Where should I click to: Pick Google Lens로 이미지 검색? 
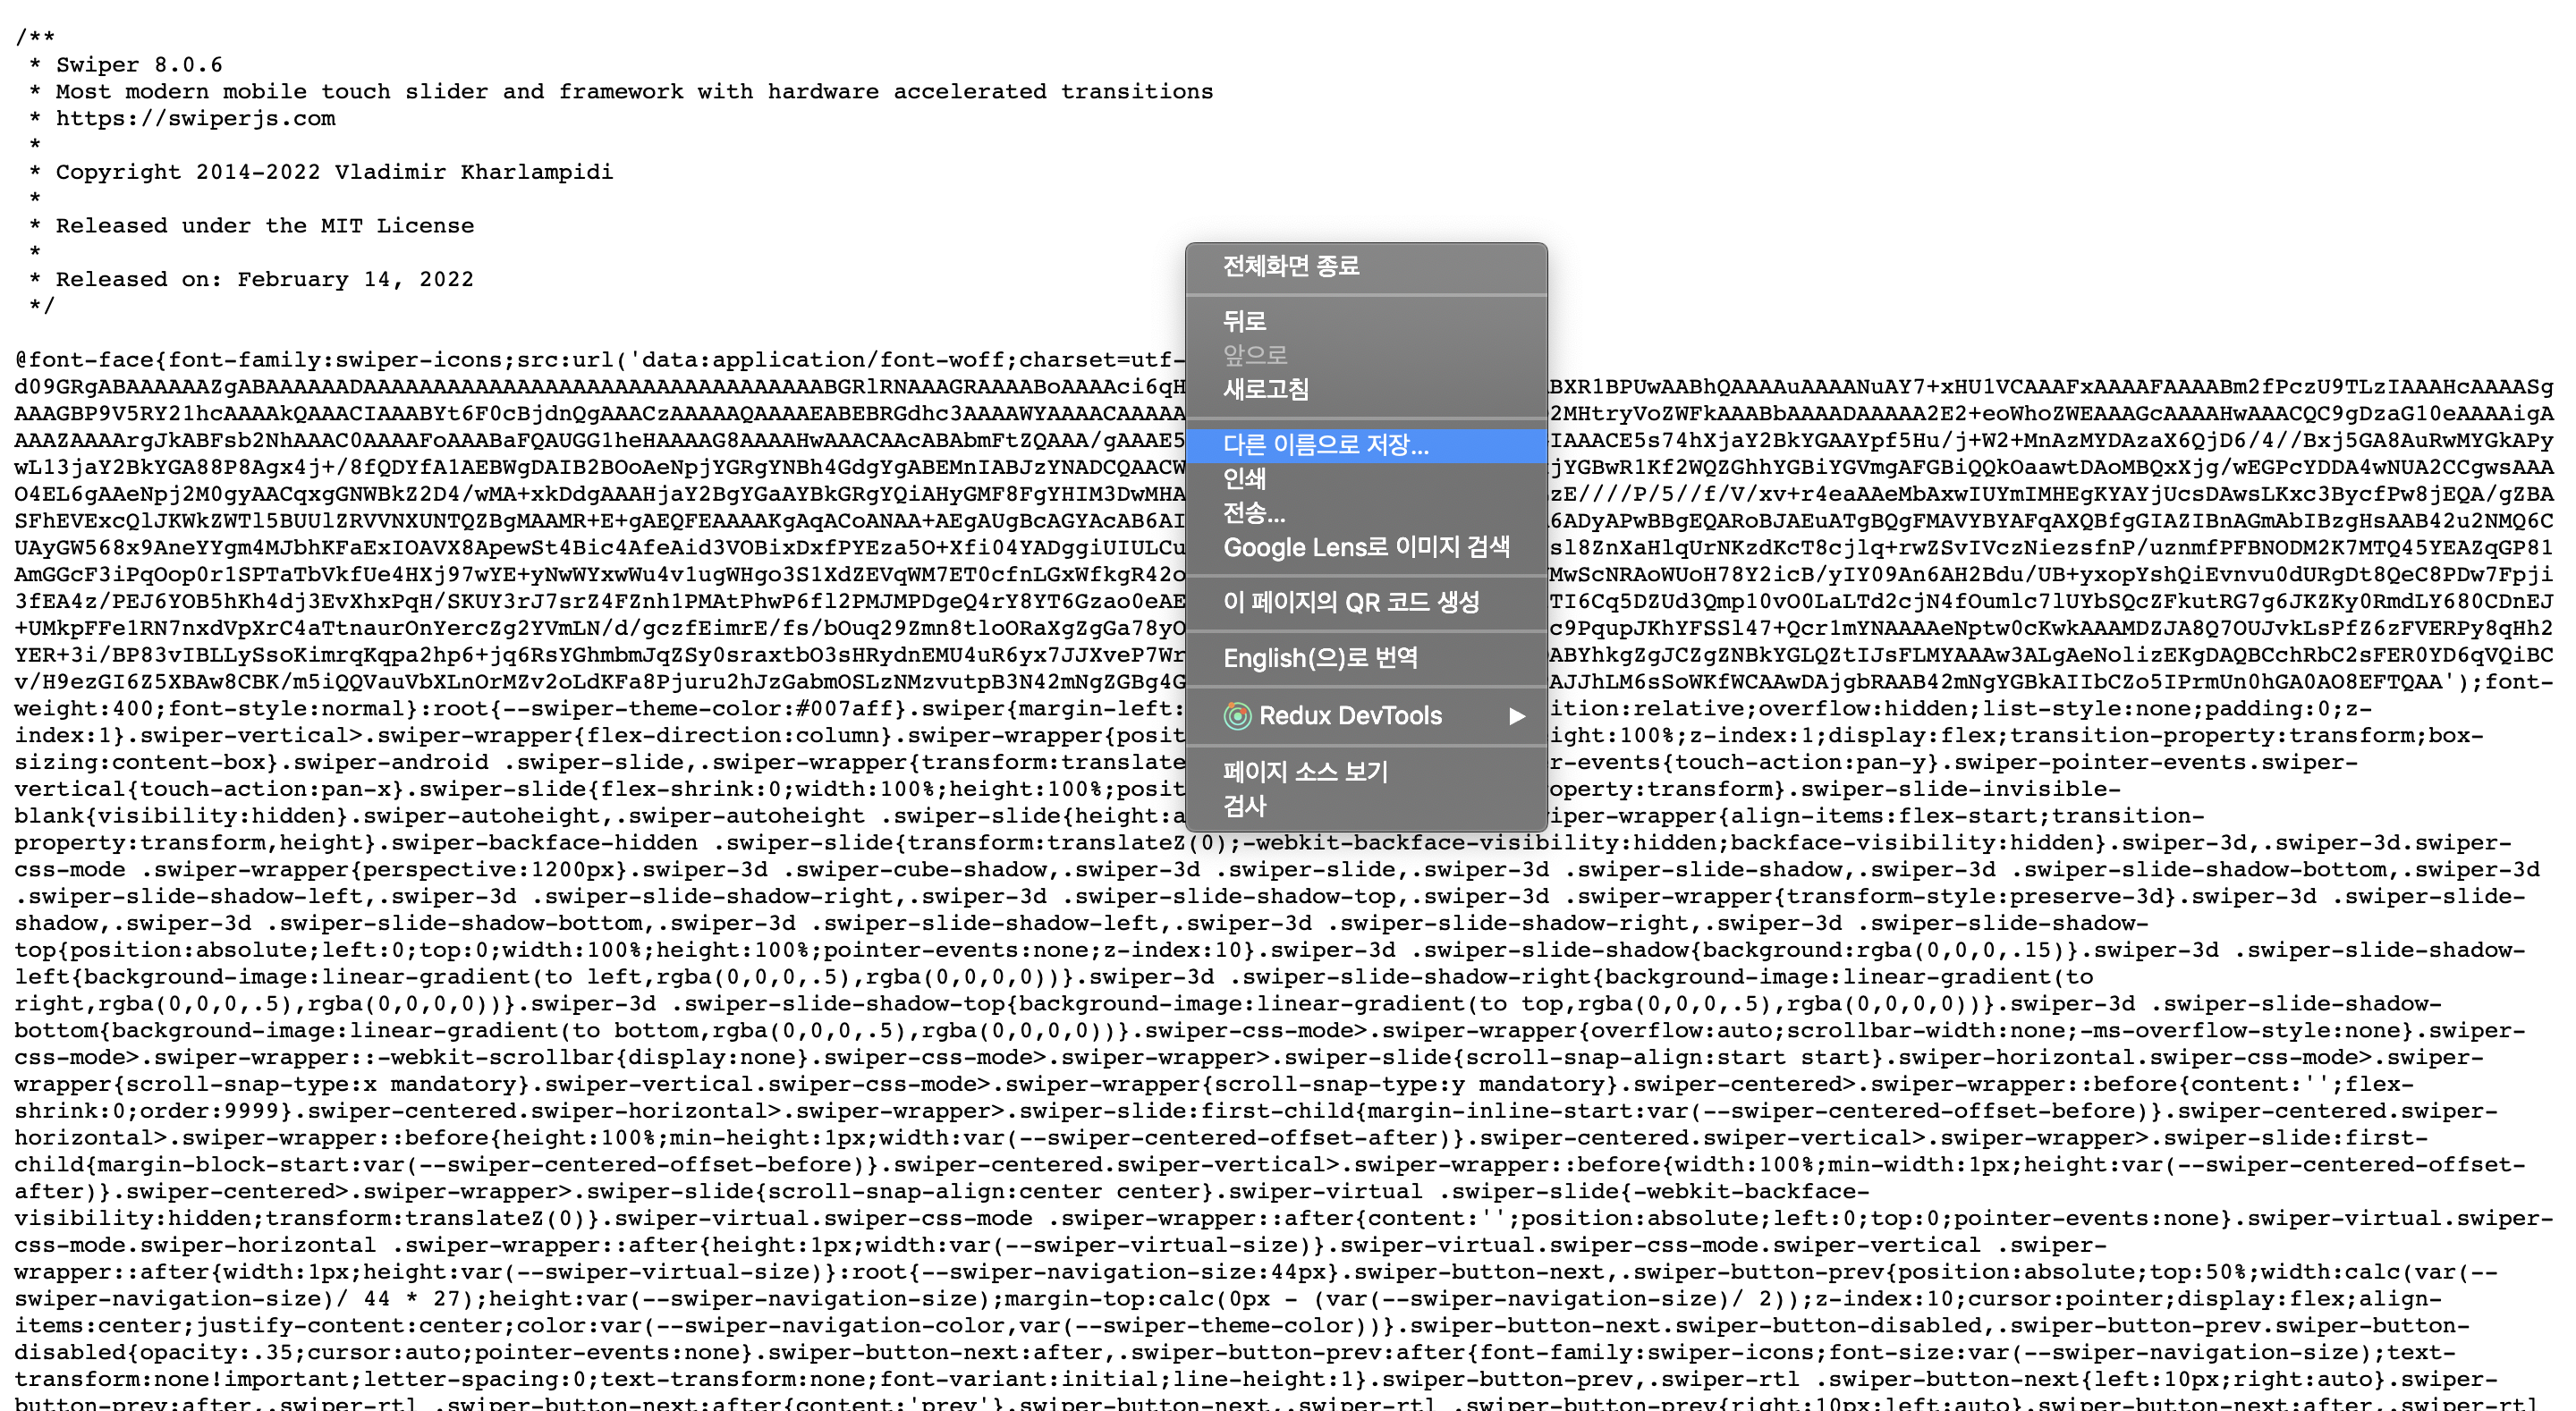click(1365, 547)
